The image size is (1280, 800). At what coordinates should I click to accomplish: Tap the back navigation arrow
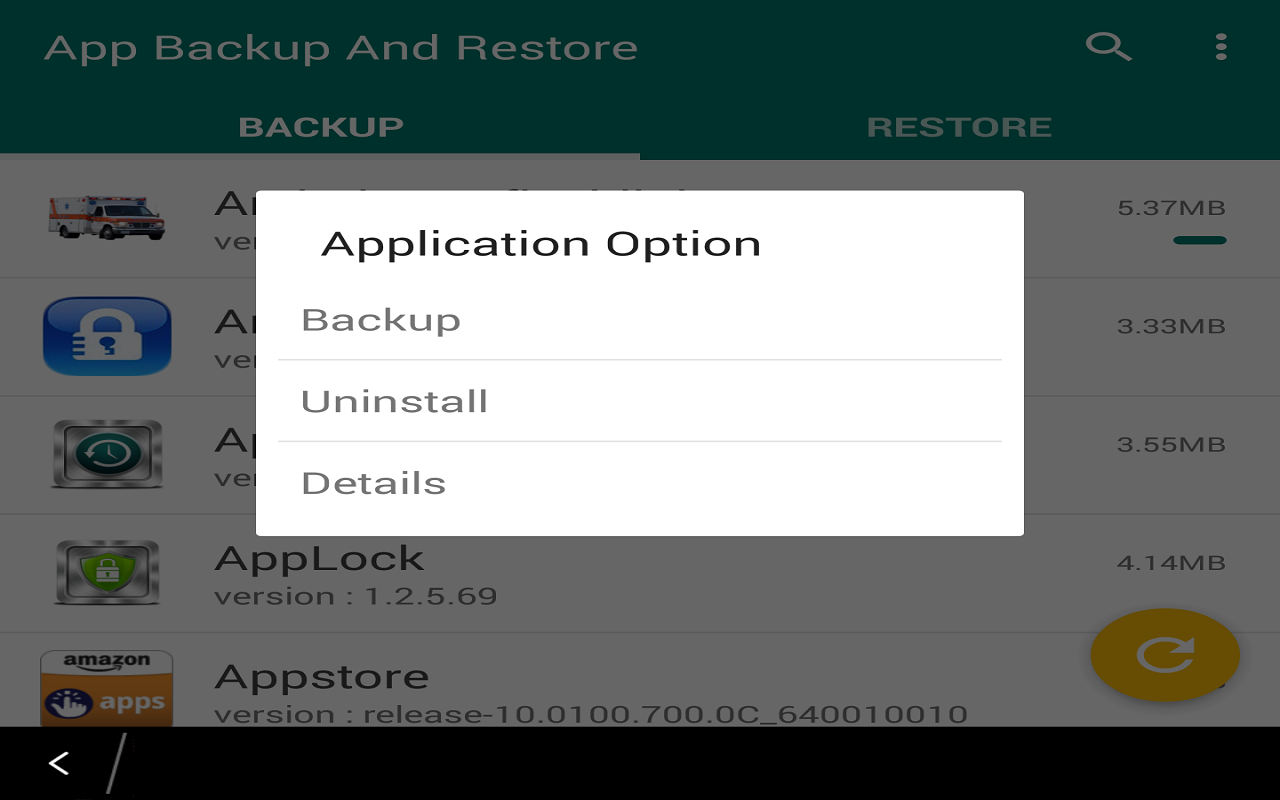57,763
